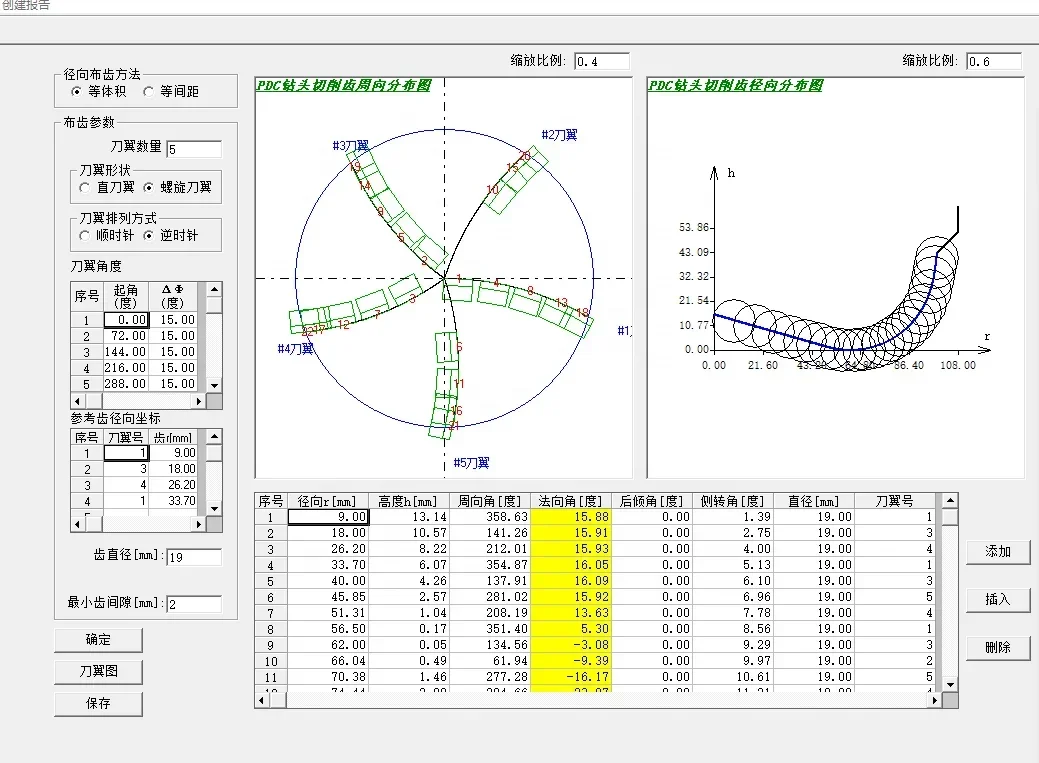The width and height of the screenshot is (1039, 763).
Task: Click the 刀翼号 column header in main table
Action: [895, 501]
